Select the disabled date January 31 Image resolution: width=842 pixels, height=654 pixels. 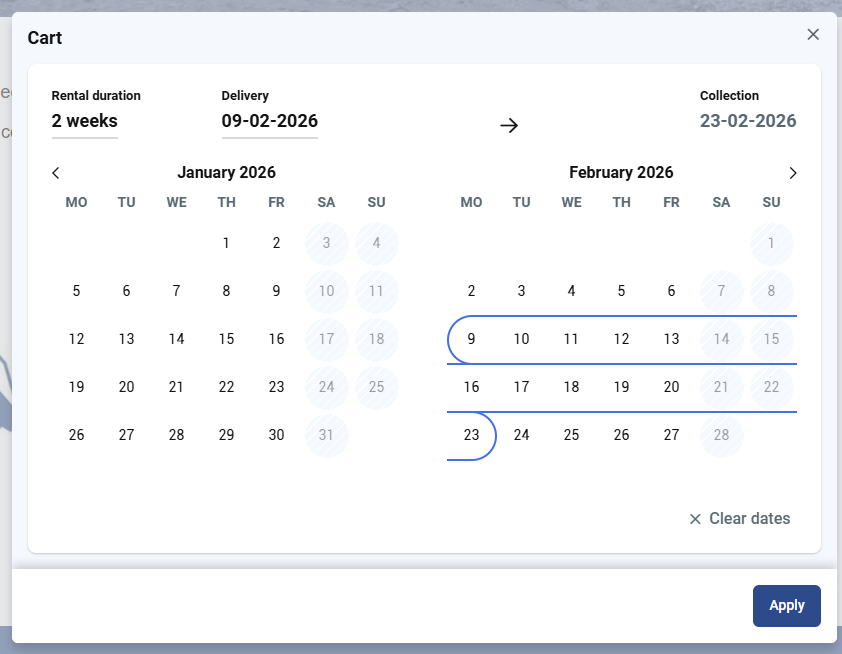point(326,435)
